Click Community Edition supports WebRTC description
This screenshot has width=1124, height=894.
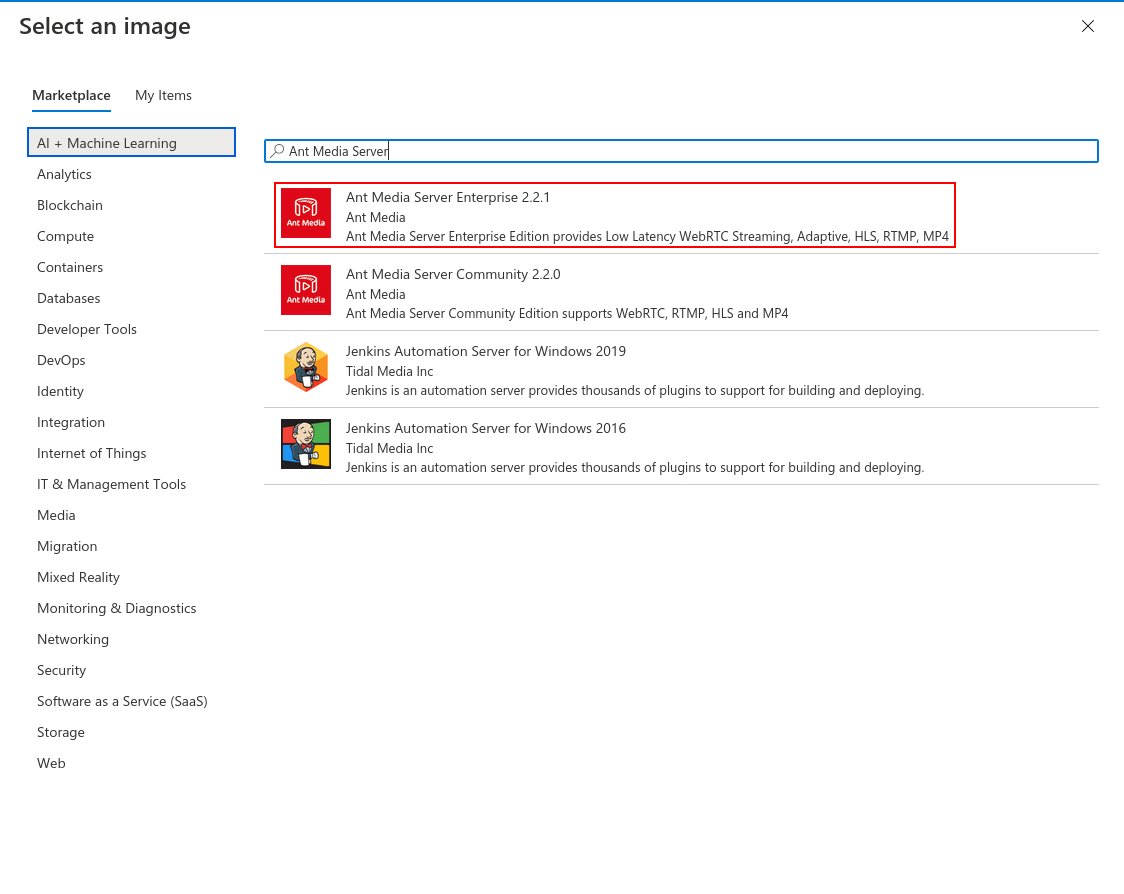pos(567,313)
